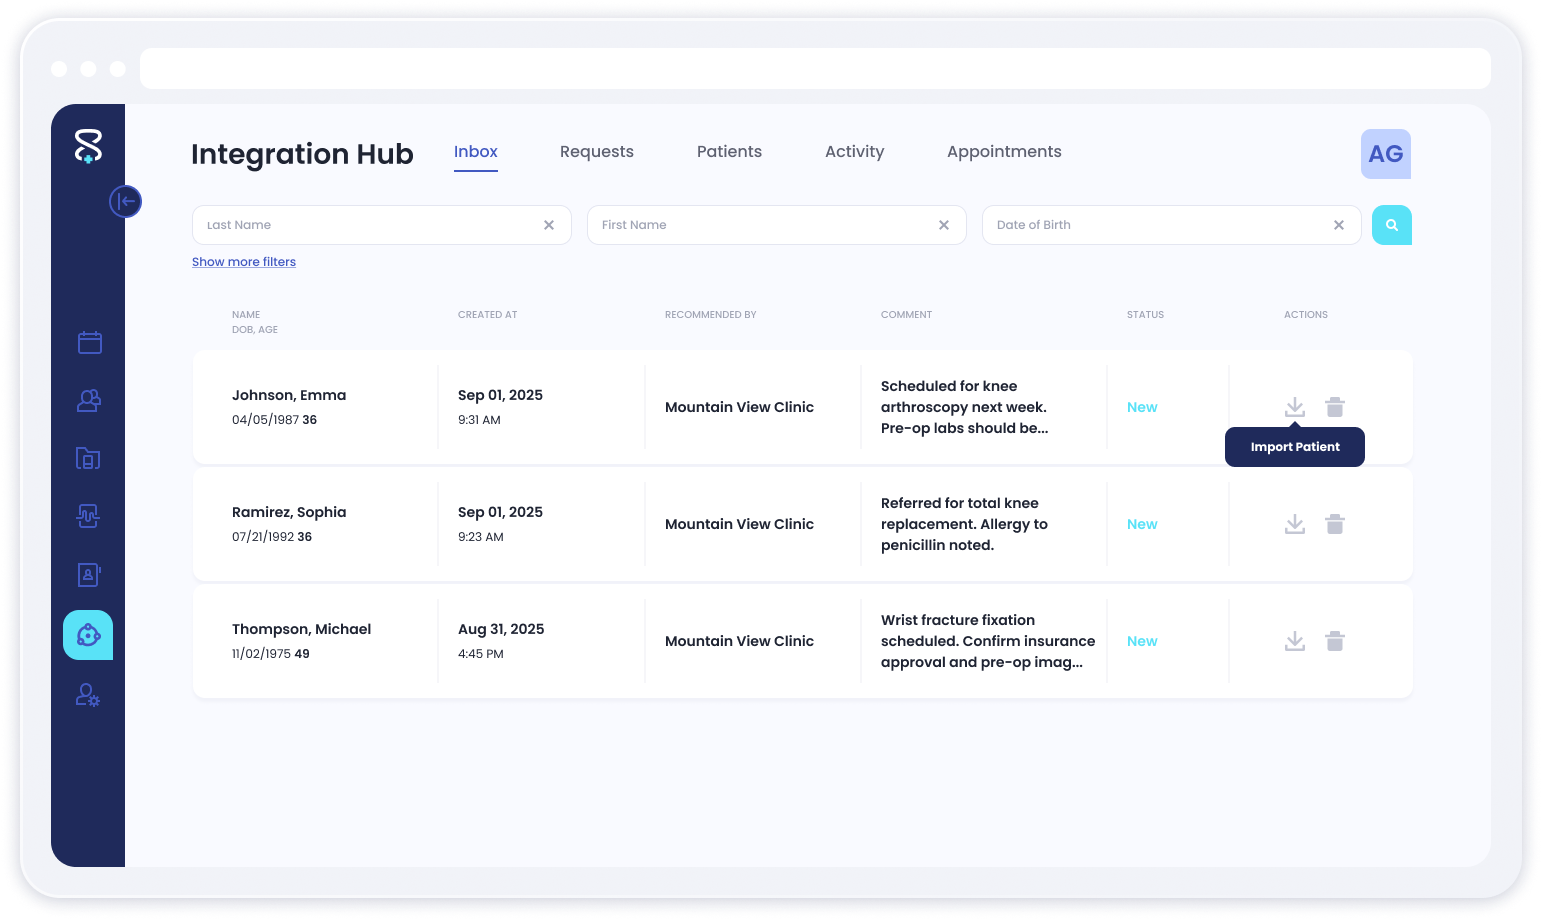Clear the Last Name filter with the X
Viewport: 1542px width, 920px height.
(x=549, y=225)
